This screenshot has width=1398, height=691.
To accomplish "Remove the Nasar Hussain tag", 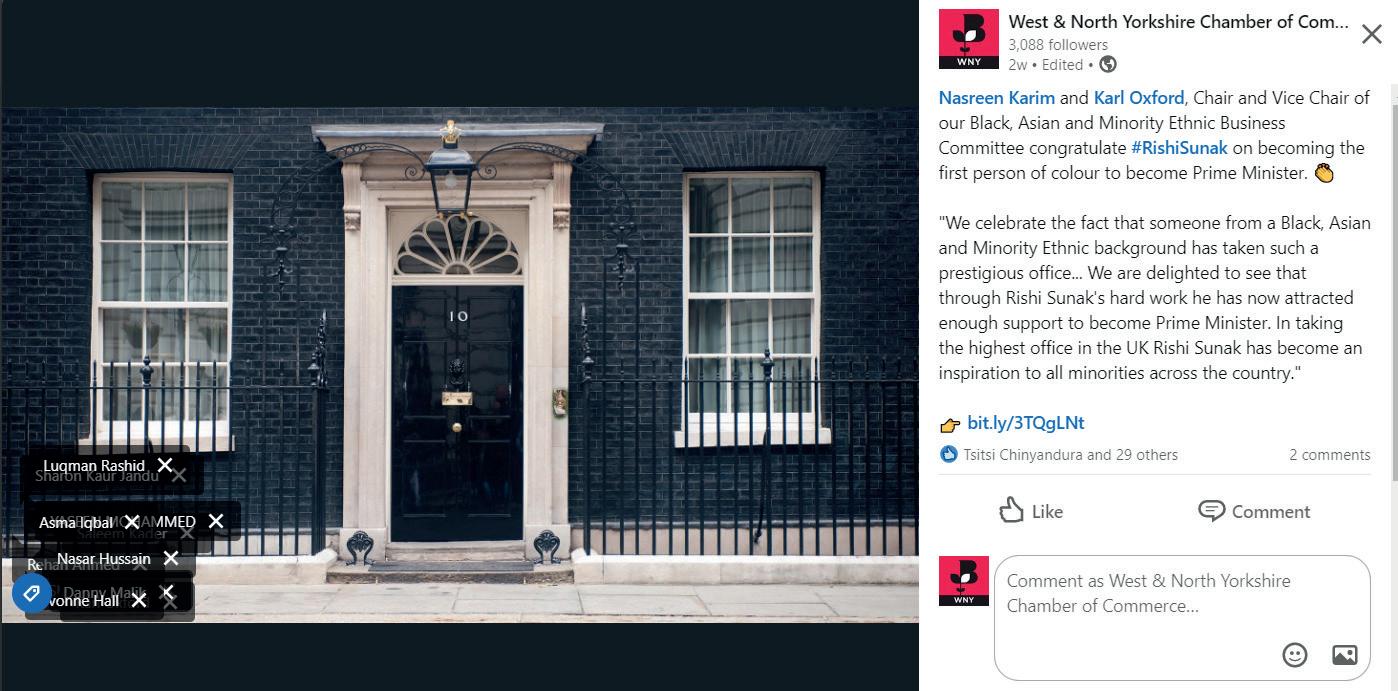I will pyautogui.click(x=171, y=558).
